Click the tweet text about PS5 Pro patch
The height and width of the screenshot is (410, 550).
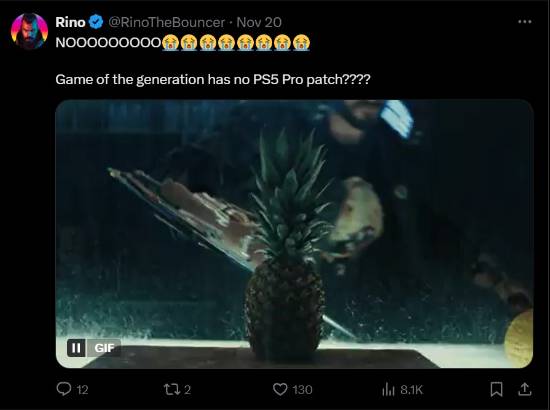[x=213, y=79]
